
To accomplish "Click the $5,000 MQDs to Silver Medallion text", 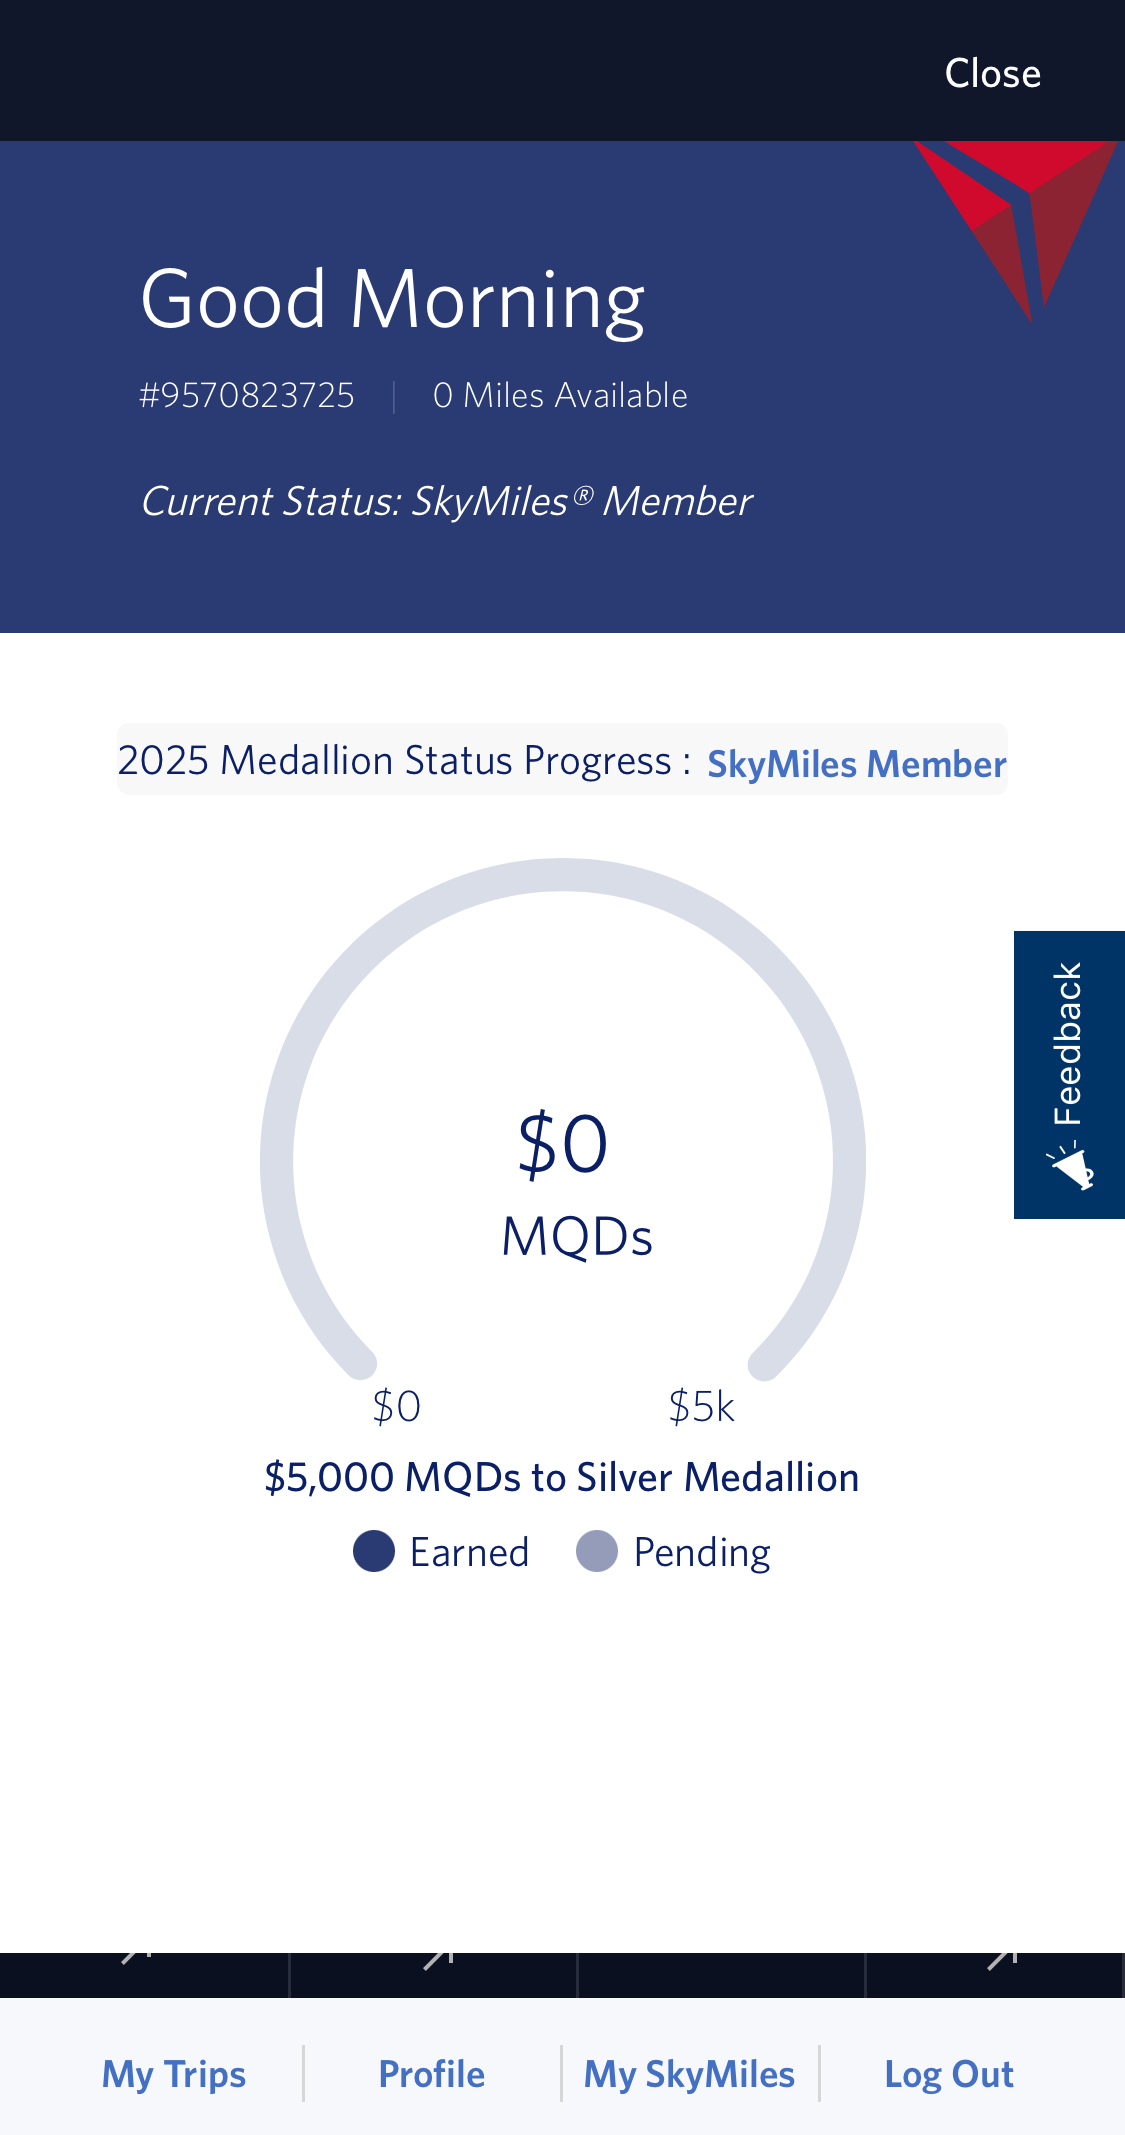I will coord(562,1477).
